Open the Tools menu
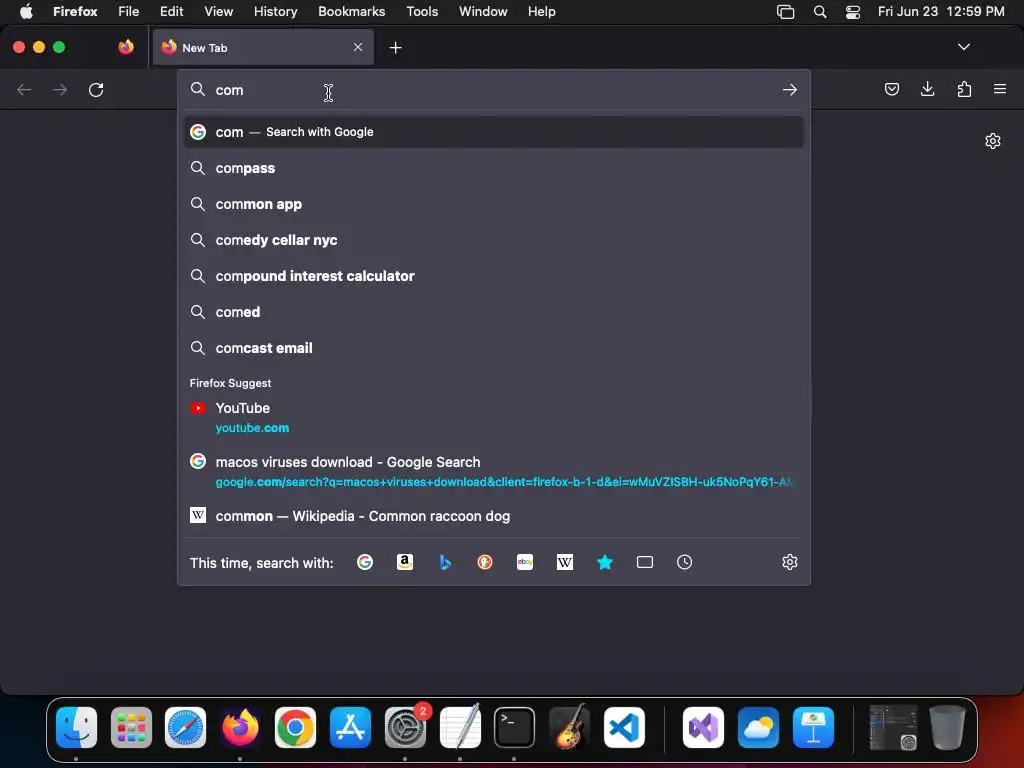This screenshot has width=1024, height=768. point(422,12)
